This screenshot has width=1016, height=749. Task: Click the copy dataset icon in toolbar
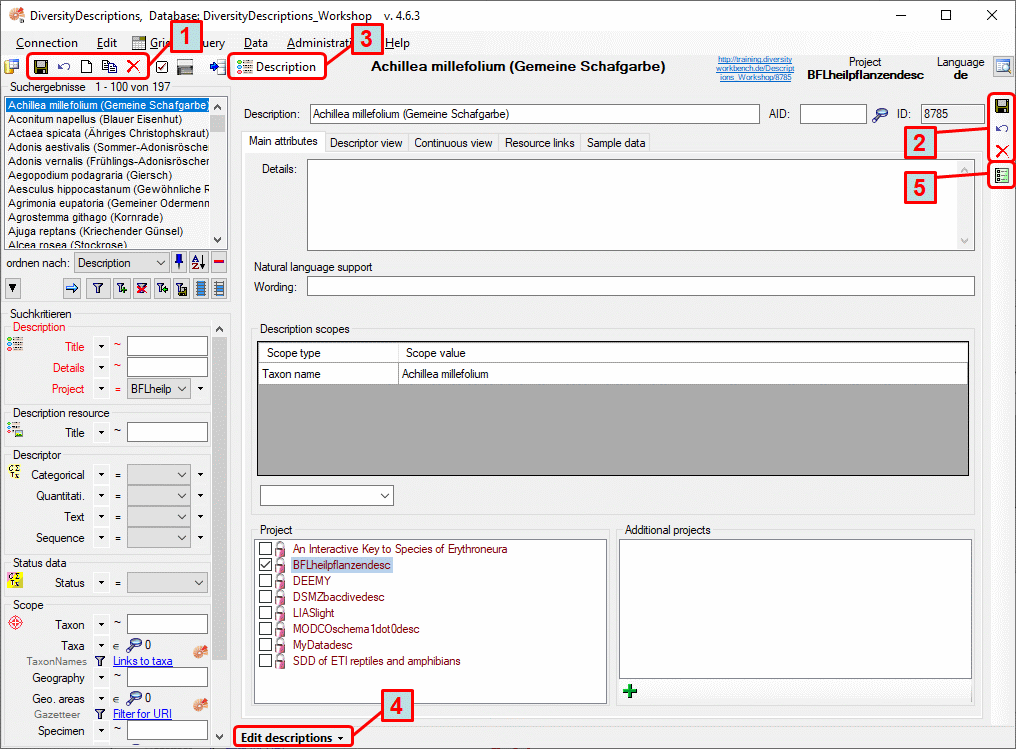(110, 67)
